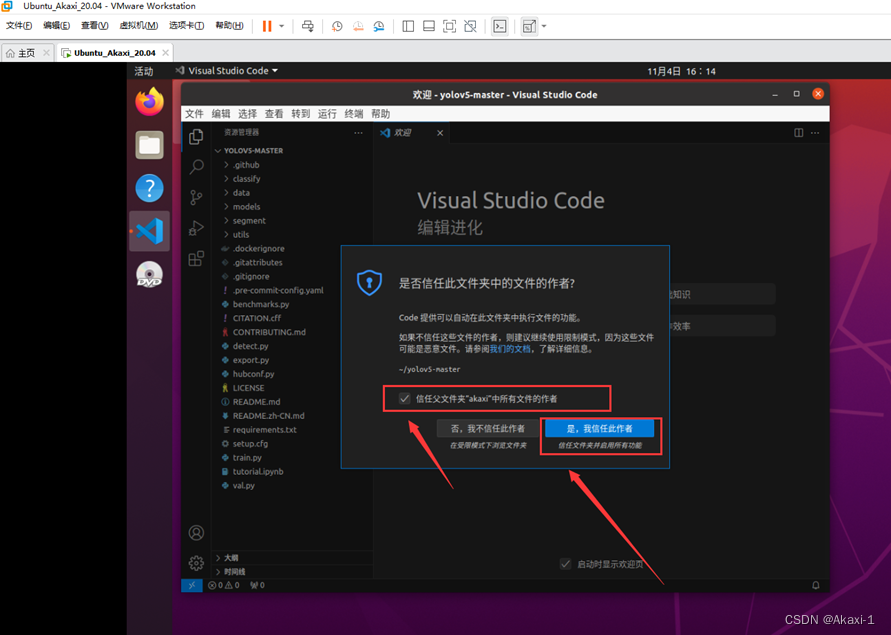Click the remote window indicator in status bar
This screenshot has width=891, height=635.
click(x=191, y=585)
